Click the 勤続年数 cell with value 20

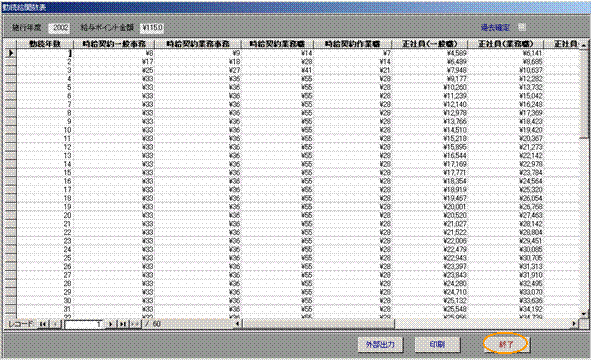click(45, 216)
